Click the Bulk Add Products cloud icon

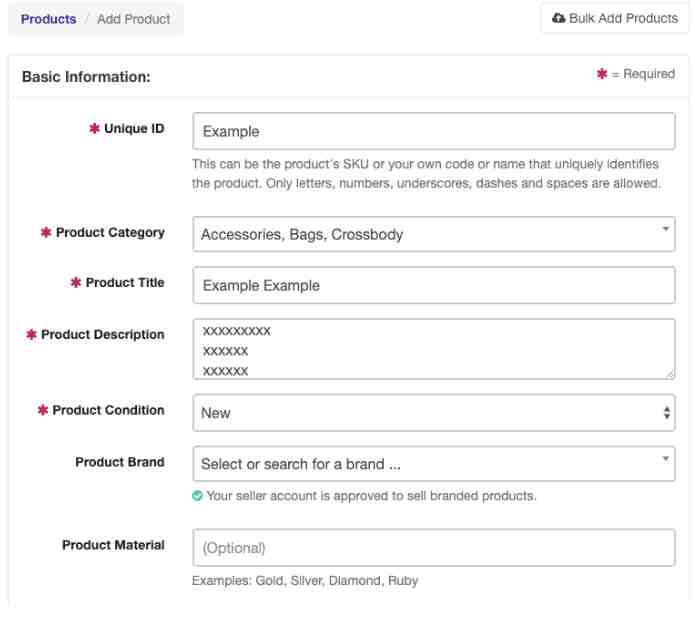point(558,18)
